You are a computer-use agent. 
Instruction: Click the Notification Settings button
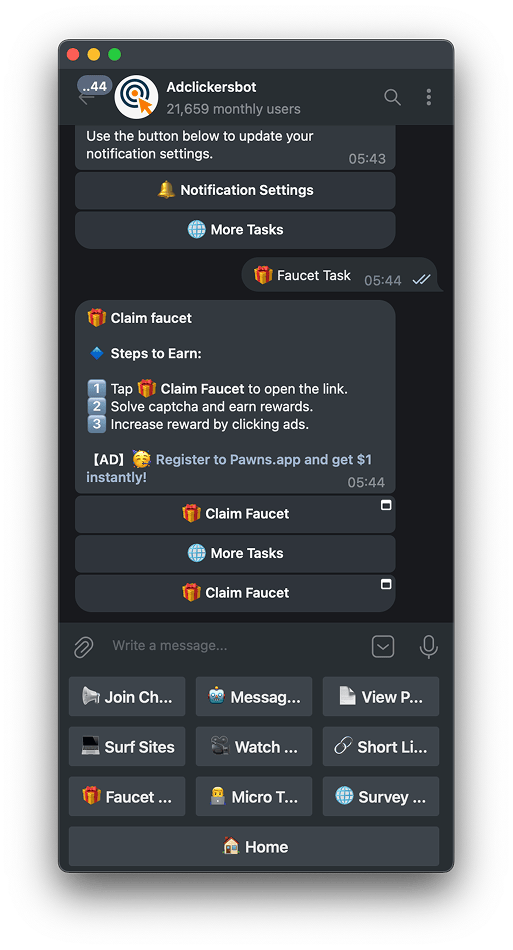tap(235, 190)
